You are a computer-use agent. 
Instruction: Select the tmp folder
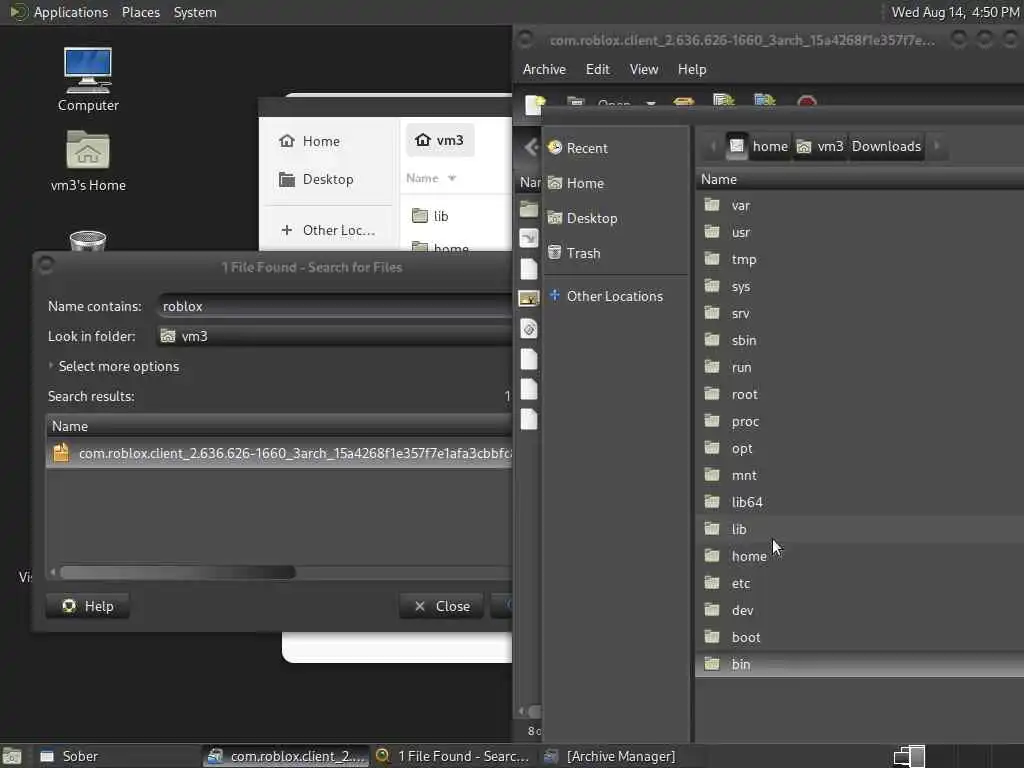point(859,259)
